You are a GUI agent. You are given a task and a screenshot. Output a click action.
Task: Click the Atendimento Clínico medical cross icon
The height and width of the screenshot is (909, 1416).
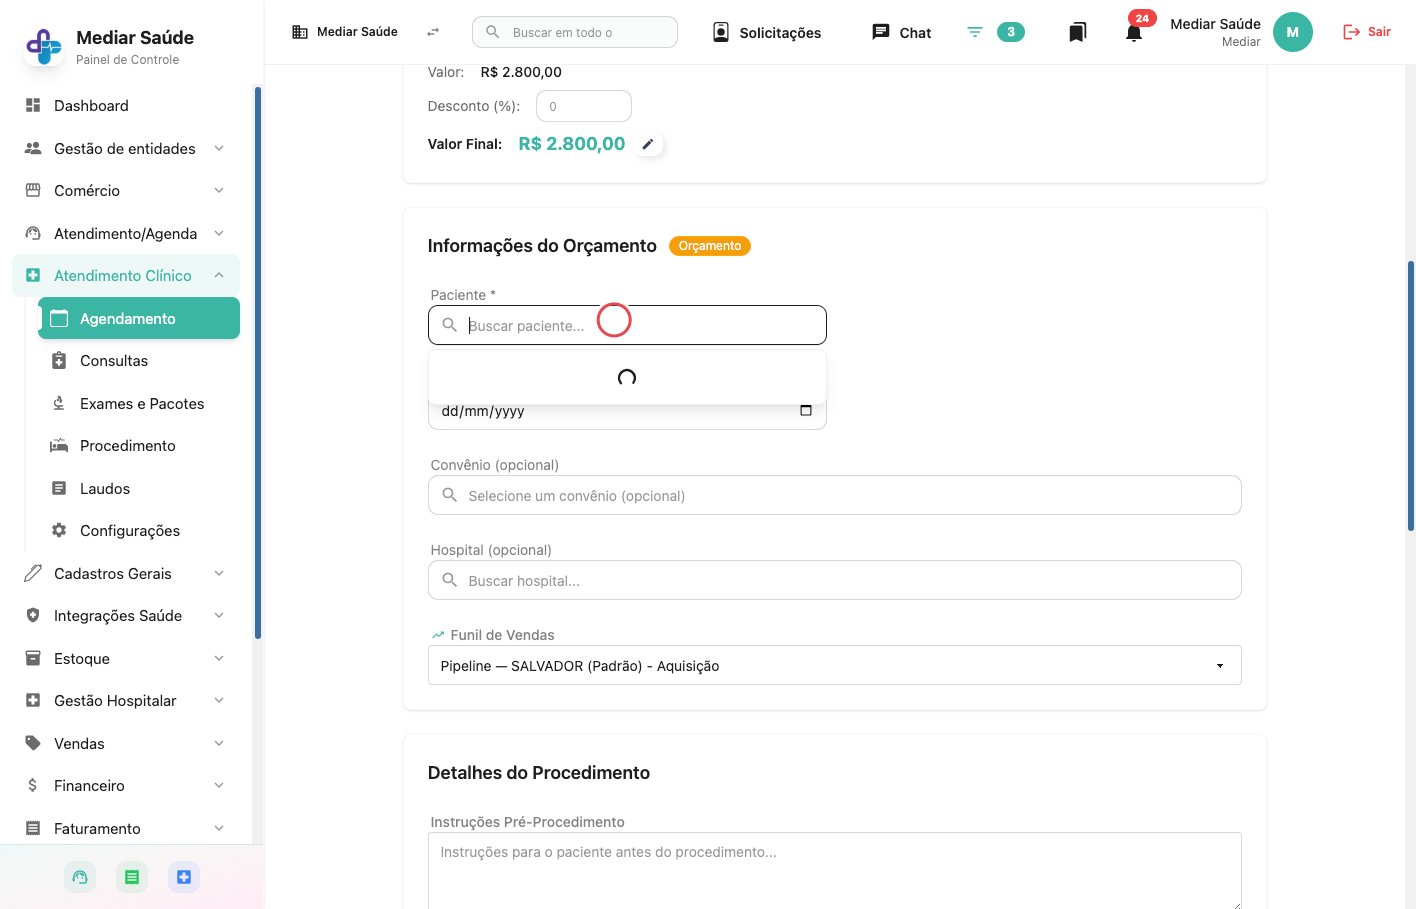[x=33, y=275]
